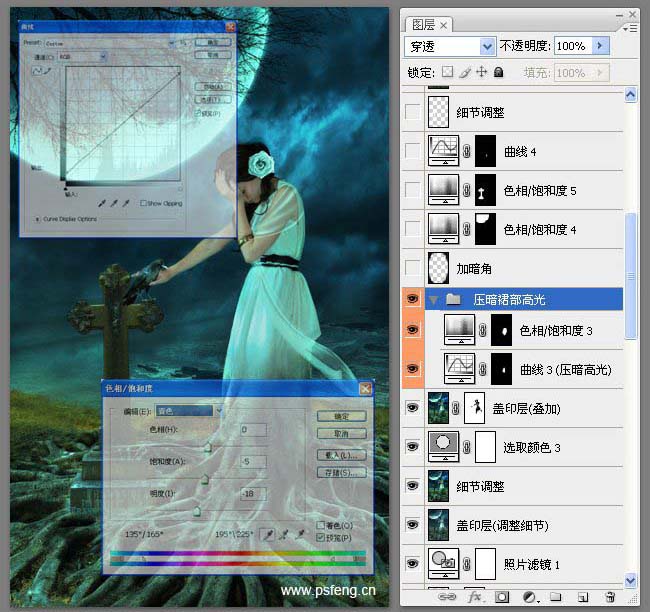Viewport: 650px width, 612px height.
Task: Select white point eyedropper in Curves dialog
Action: (126, 203)
